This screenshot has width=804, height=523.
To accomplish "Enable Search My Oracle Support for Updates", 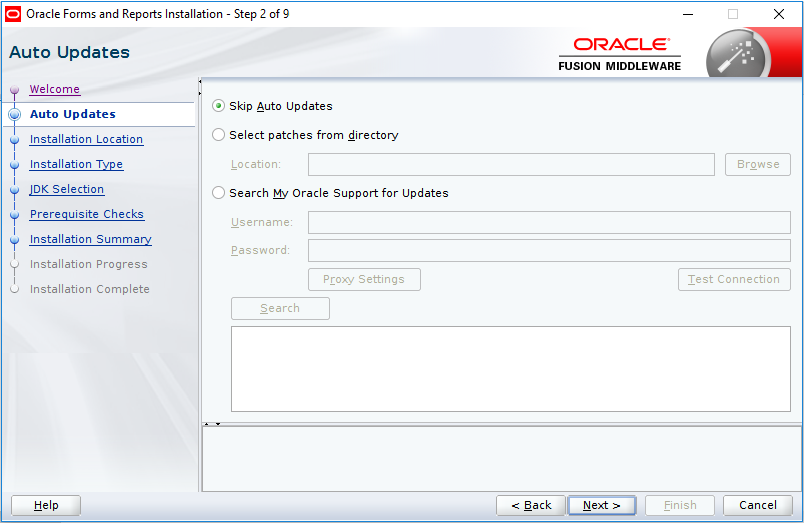I will (x=219, y=193).
